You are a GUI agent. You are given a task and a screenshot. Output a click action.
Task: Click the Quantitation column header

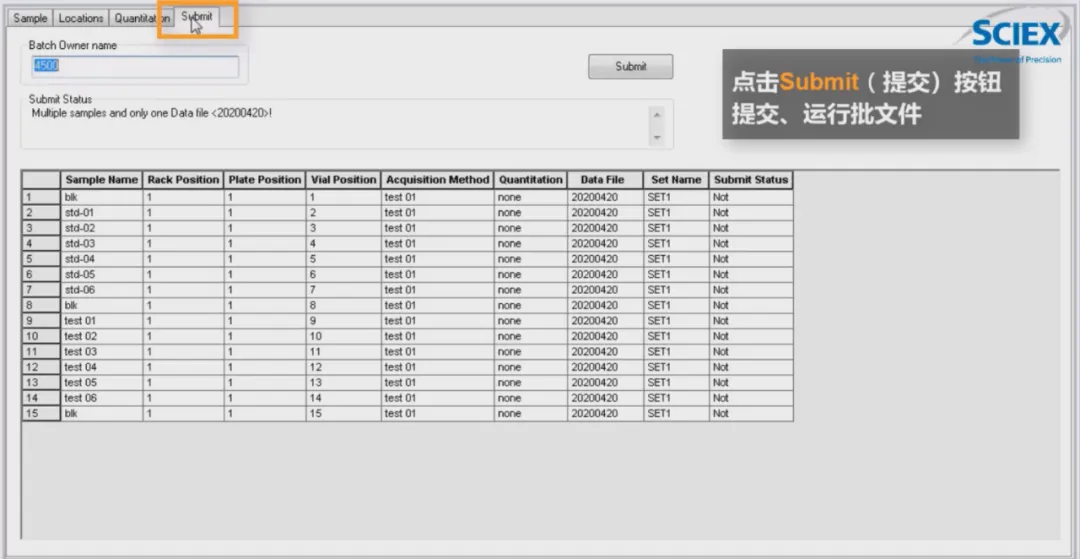[x=530, y=180]
